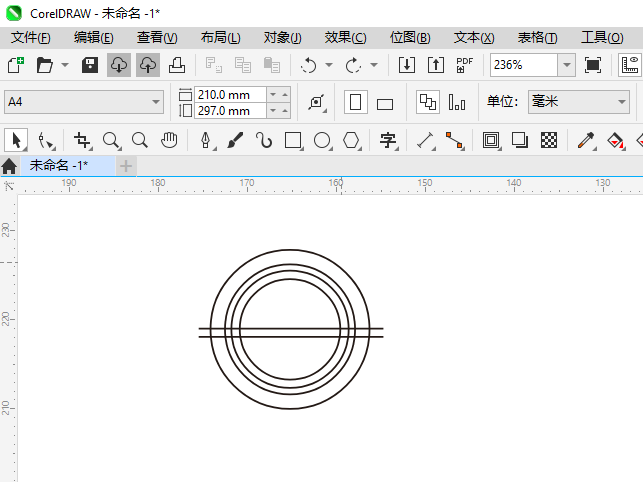Select the Rectangle tool
643x482 pixels.
click(293, 140)
